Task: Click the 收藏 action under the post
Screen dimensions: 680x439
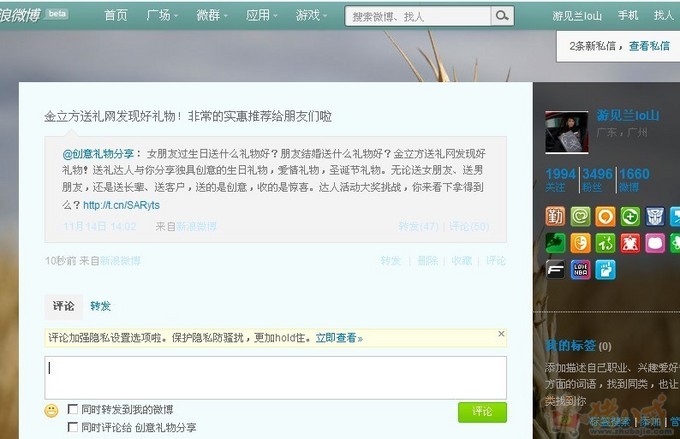Action: [461, 261]
